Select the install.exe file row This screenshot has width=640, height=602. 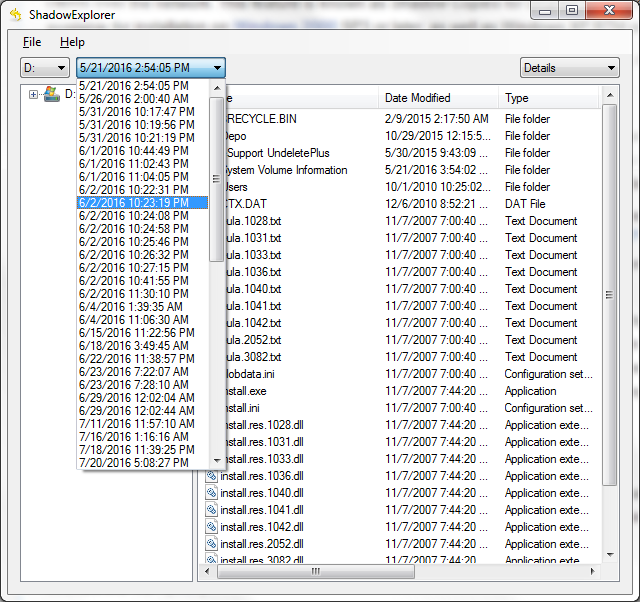[x=413, y=391]
